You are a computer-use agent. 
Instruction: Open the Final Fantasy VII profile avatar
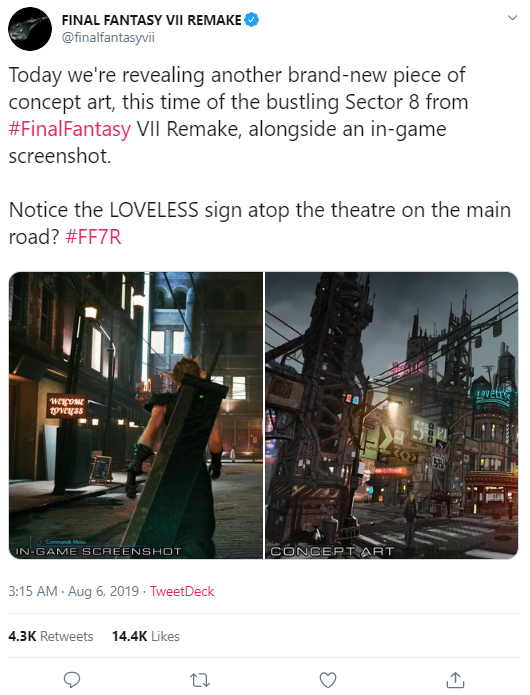30,29
